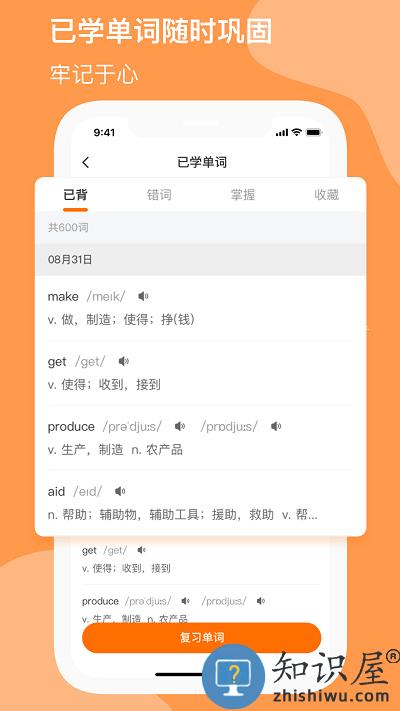This screenshot has height=711, width=400.
Task: Play pronunciation audio for get in card
Action: (123, 361)
